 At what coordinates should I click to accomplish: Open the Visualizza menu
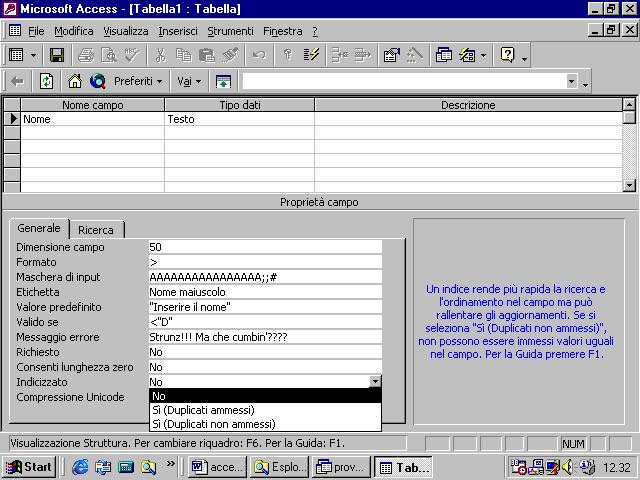point(126,31)
